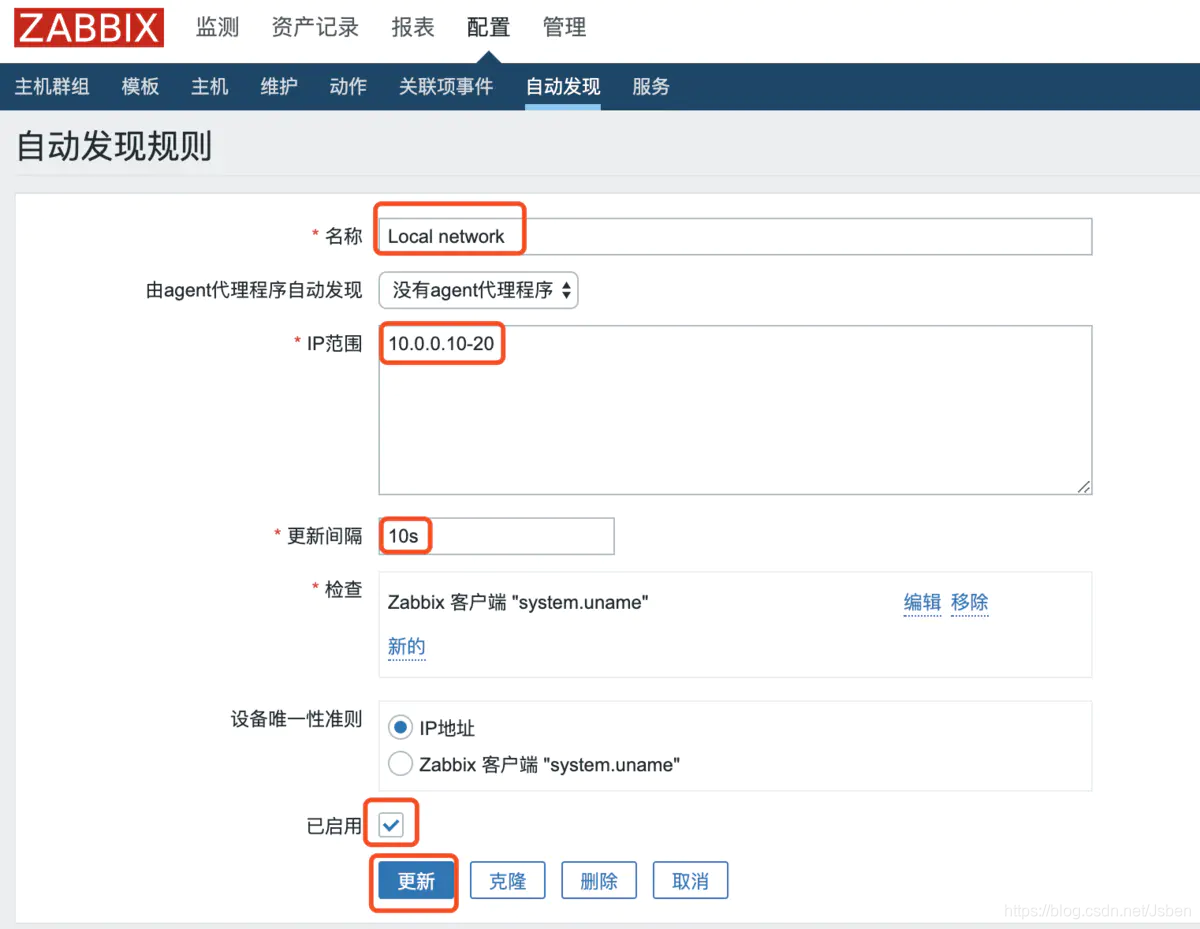Go to 关联项事件 submenu
This screenshot has height=929, width=1200.
pyautogui.click(x=446, y=87)
